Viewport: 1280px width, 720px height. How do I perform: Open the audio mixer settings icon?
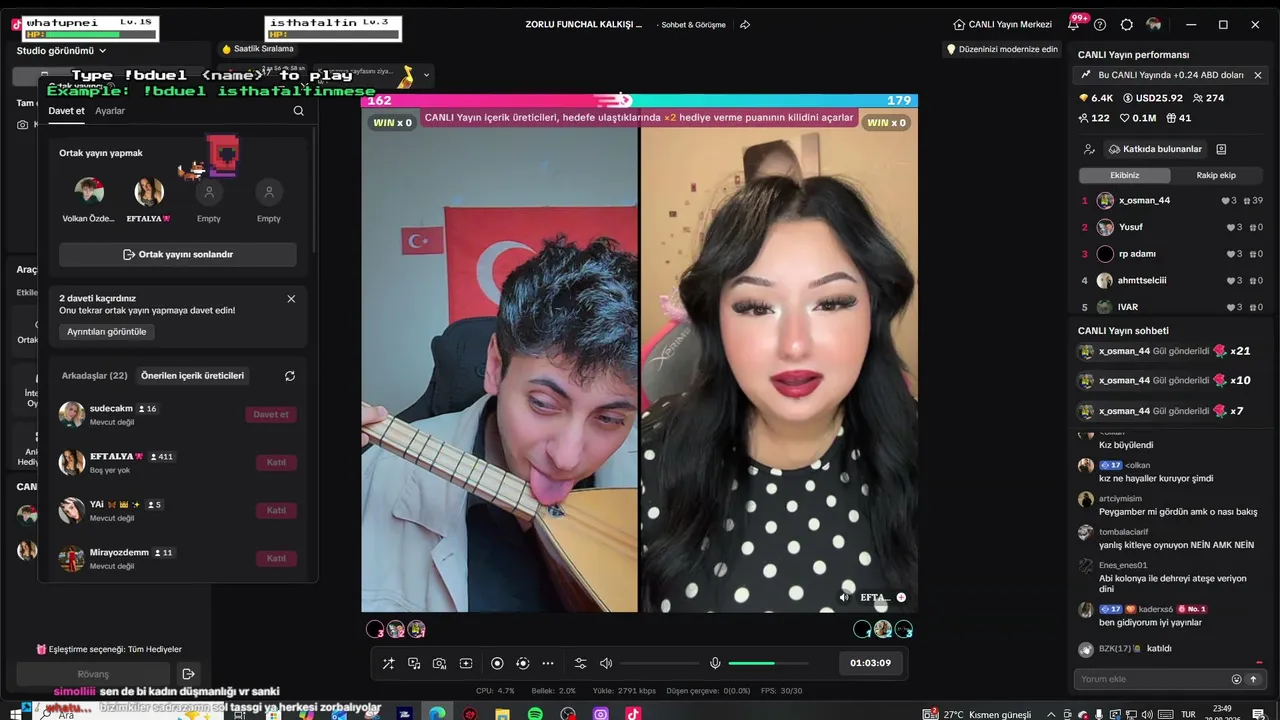[x=580, y=663]
